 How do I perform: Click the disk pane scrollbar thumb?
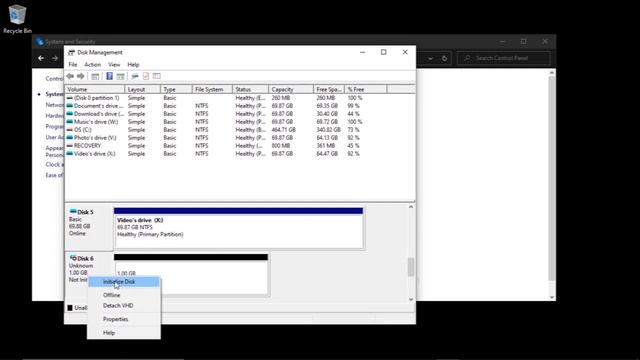411,267
